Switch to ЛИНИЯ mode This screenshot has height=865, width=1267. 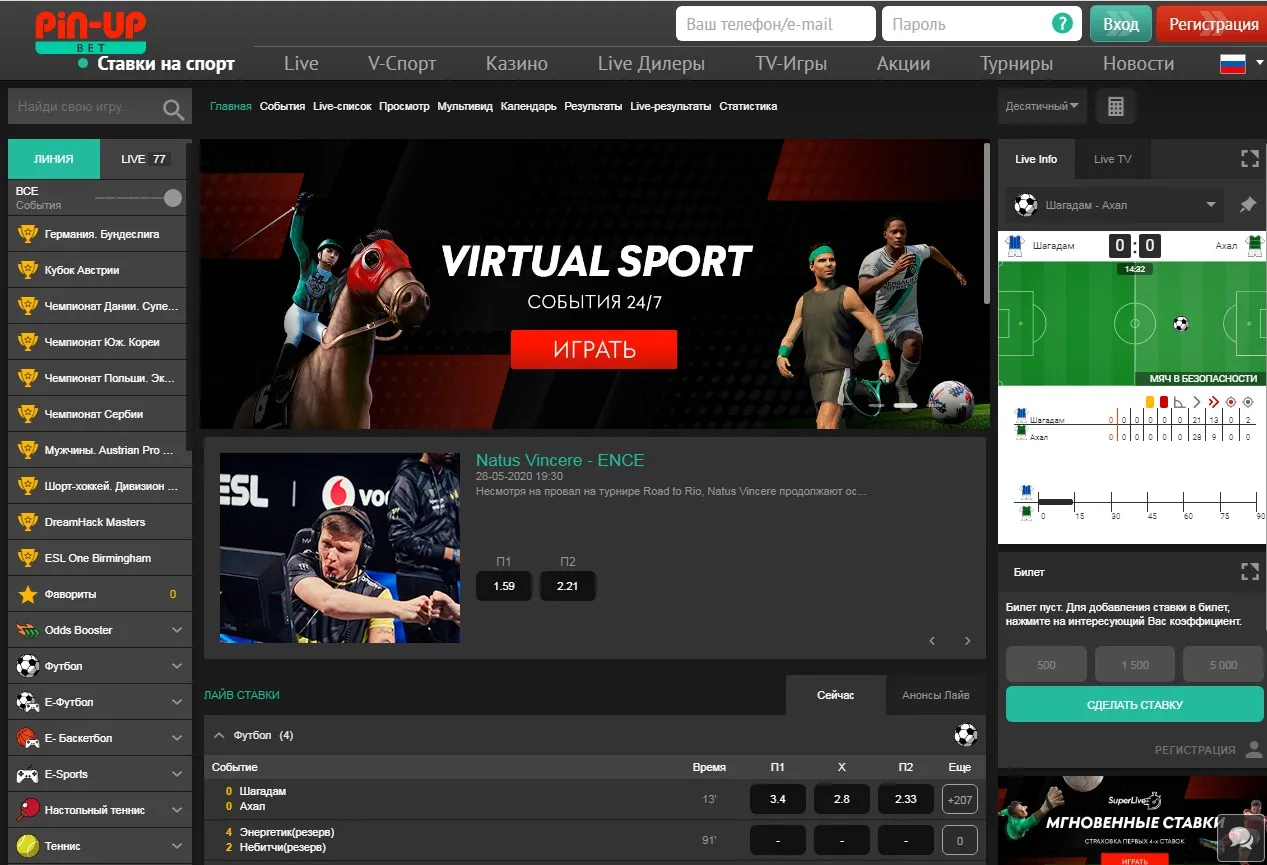point(54,159)
